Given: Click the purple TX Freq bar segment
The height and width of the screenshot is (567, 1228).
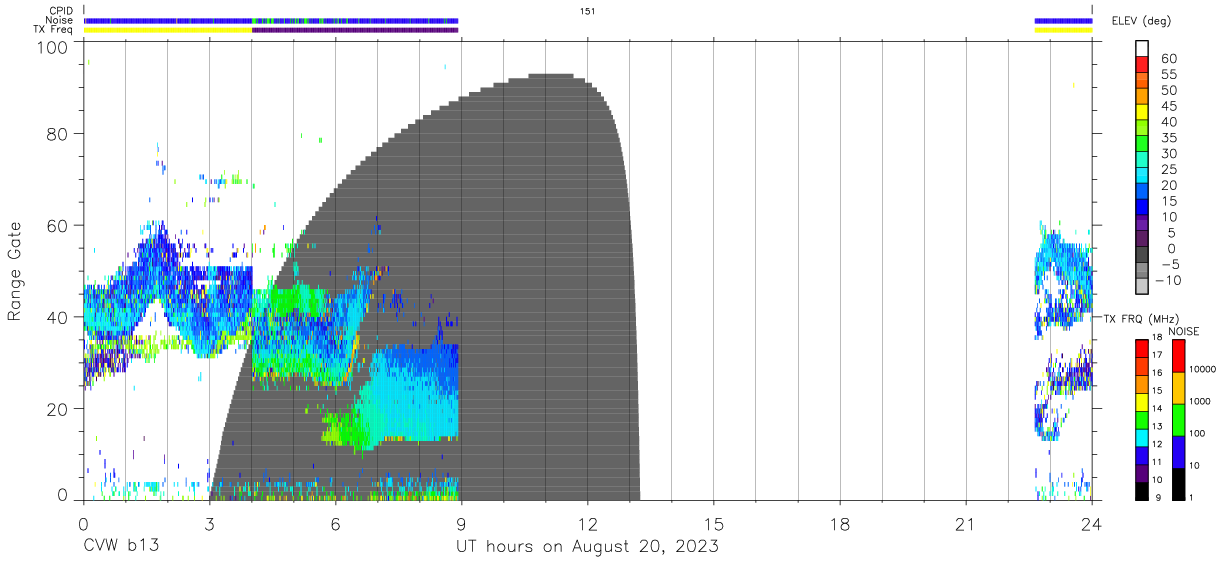Looking at the screenshot, I should pos(355,30).
